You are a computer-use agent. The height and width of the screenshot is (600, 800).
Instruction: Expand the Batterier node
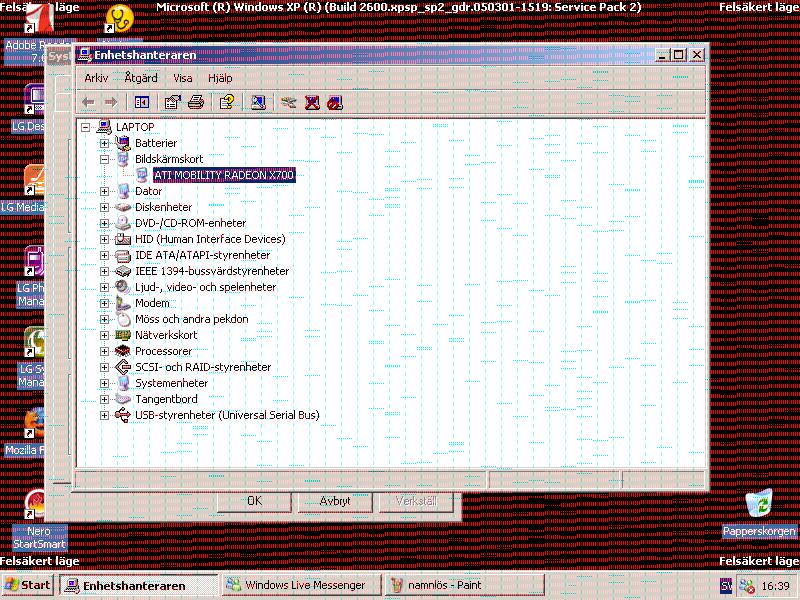(x=104, y=143)
